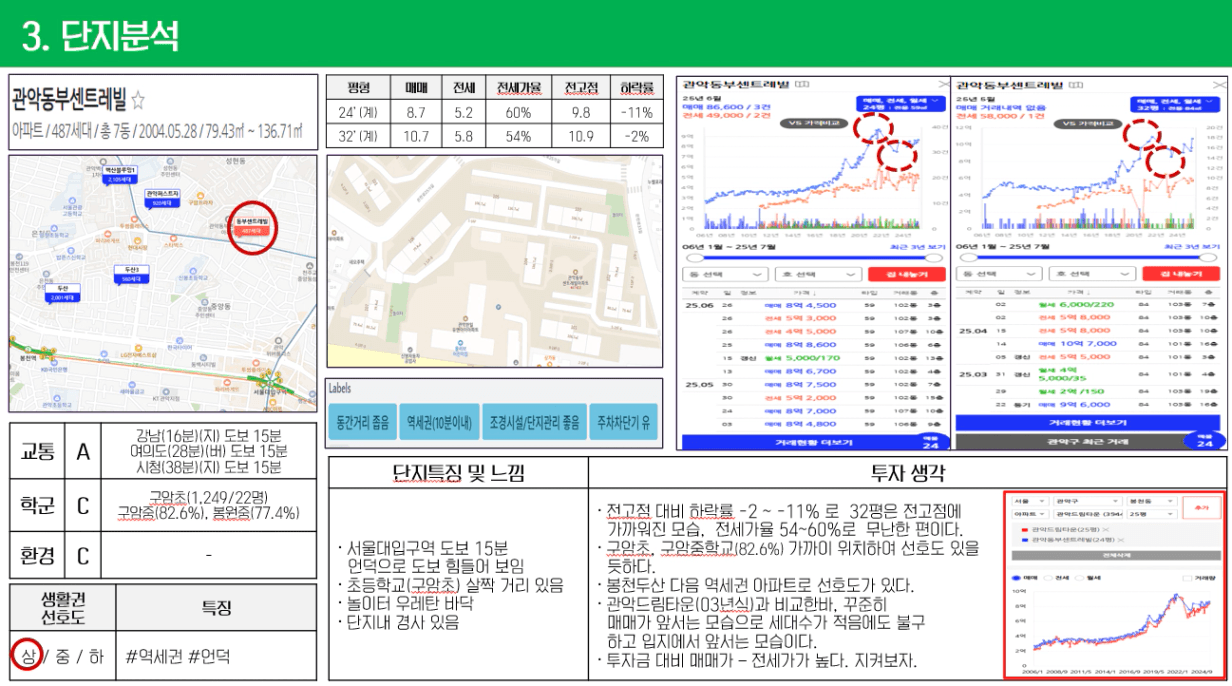Open the 25평 size dropdown

[x=1152, y=514]
